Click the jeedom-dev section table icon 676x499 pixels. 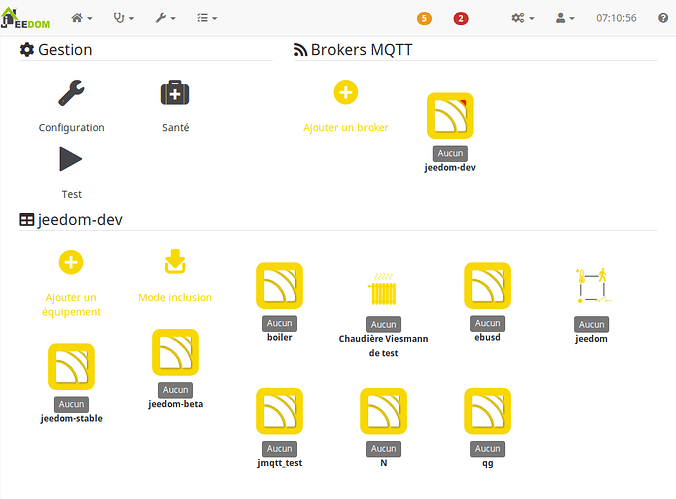(x=27, y=220)
